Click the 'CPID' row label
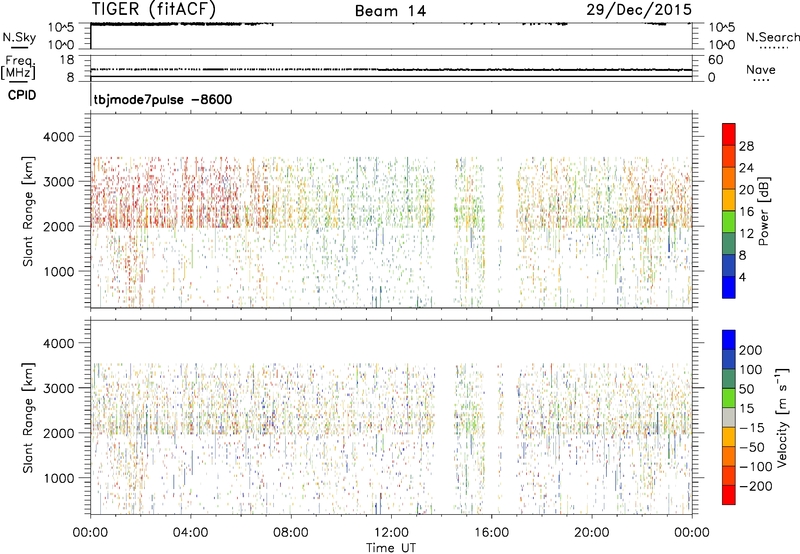Image resolution: width=800 pixels, height=554 pixels. [22, 95]
